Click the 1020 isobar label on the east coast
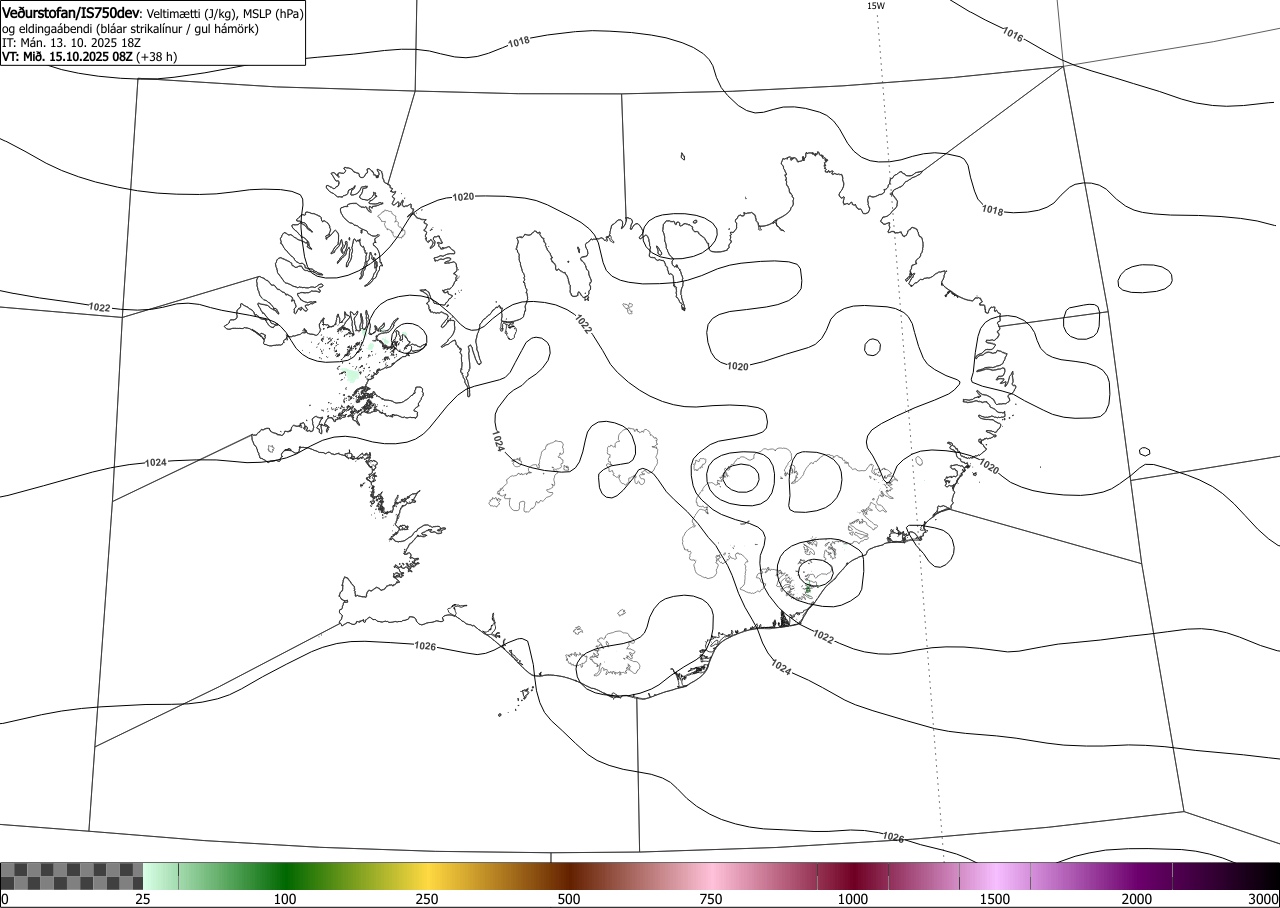The image size is (1280, 908). point(988,466)
